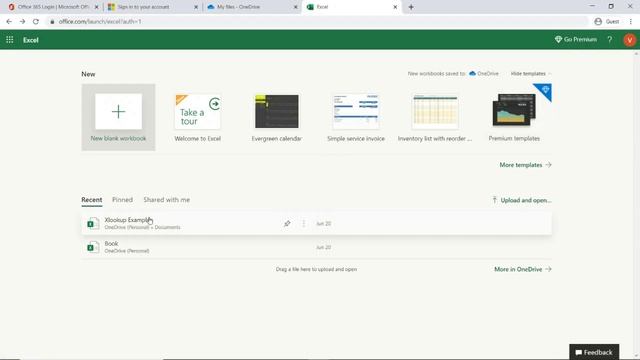Switch to the Shared with me tab
Screen dimensions: 640x360
click(167, 200)
